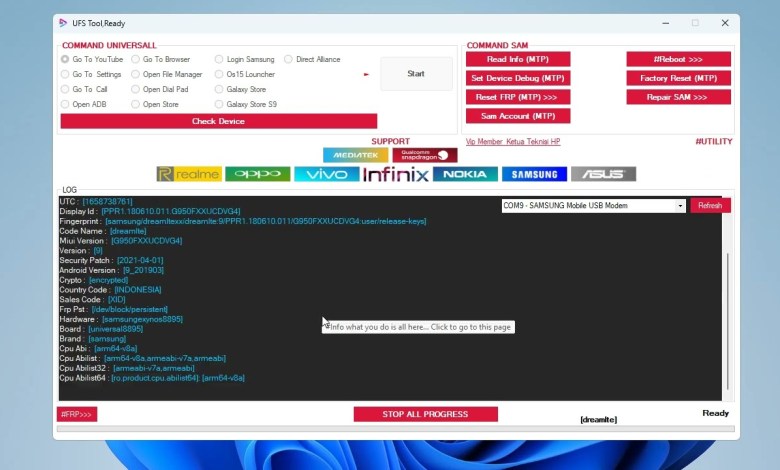Click the MediaTek logo icon
The width and height of the screenshot is (780, 470).
pos(355,155)
